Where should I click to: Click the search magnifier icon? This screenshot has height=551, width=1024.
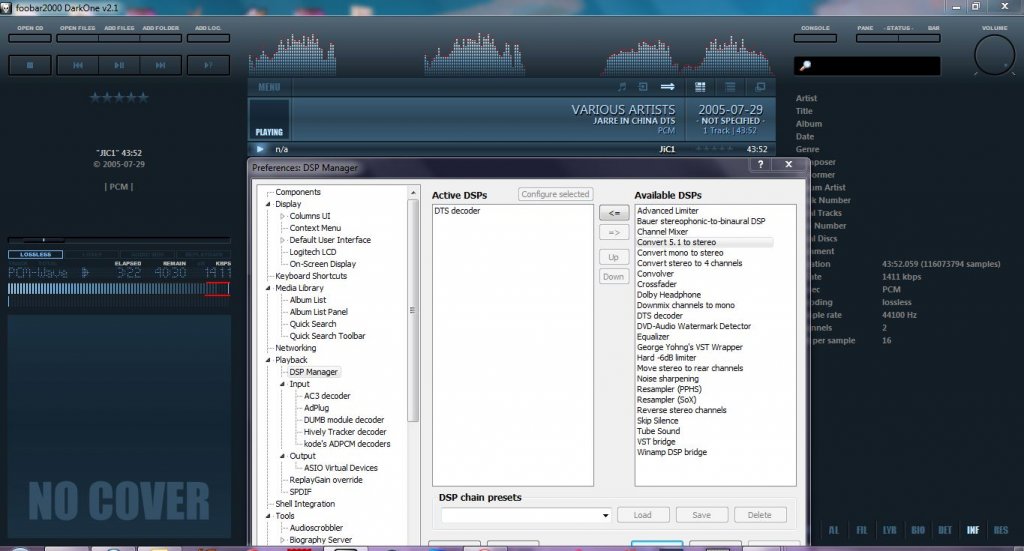805,65
